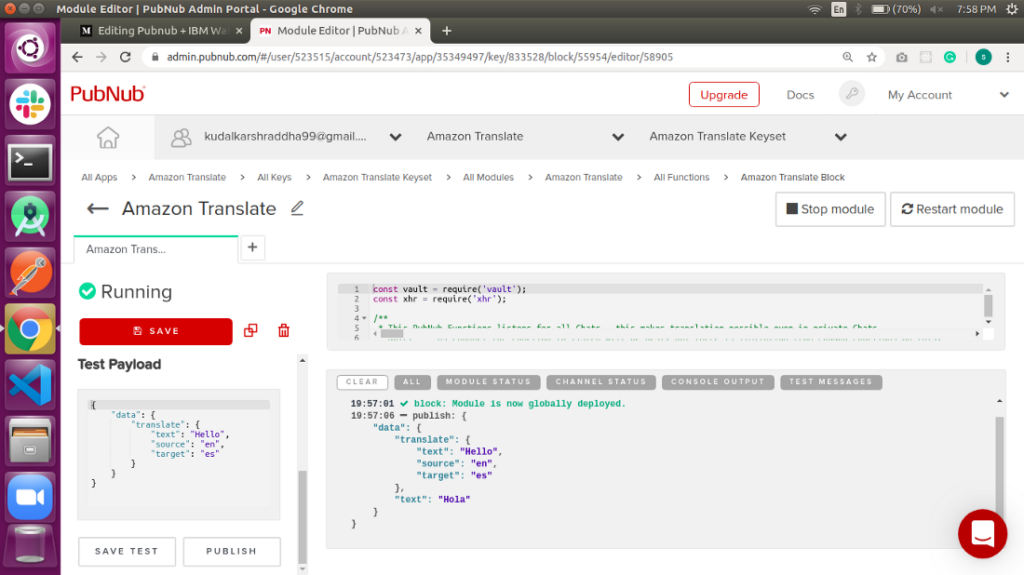Click the Upgrade button
Viewport: 1024px width, 575px height.
point(724,95)
